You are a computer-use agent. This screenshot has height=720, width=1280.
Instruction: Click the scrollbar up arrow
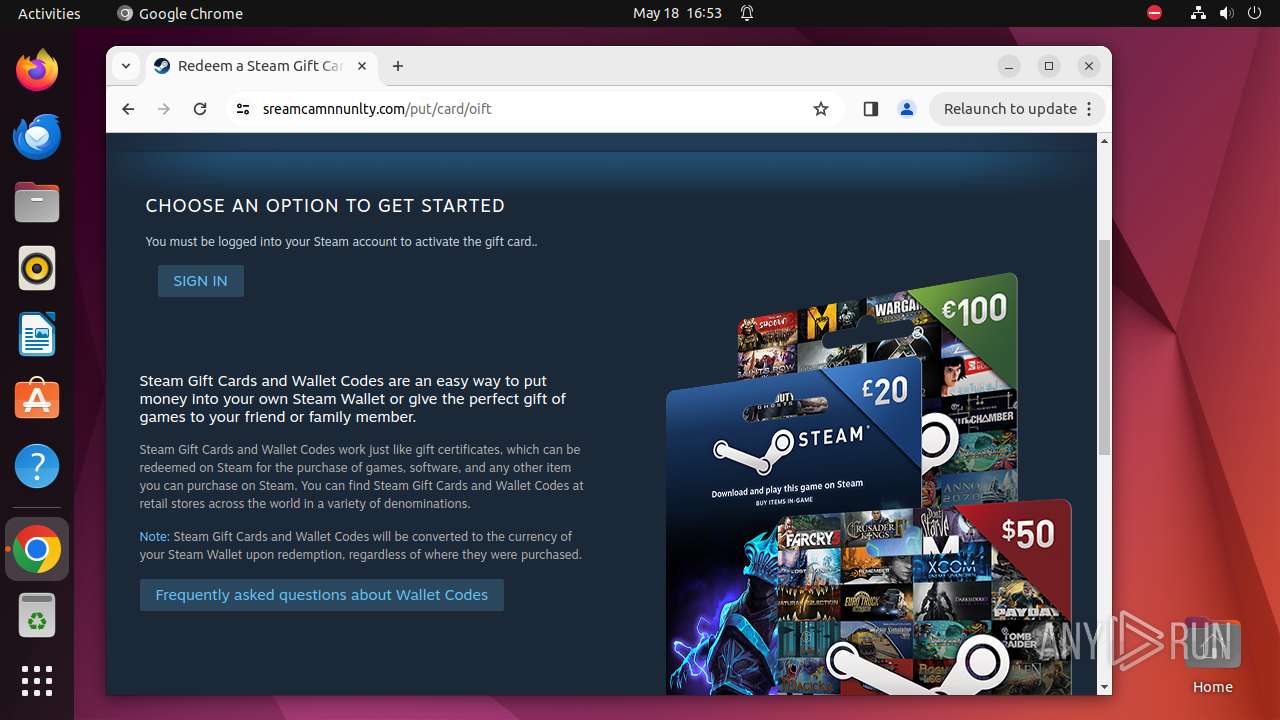tap(1104, 141)
